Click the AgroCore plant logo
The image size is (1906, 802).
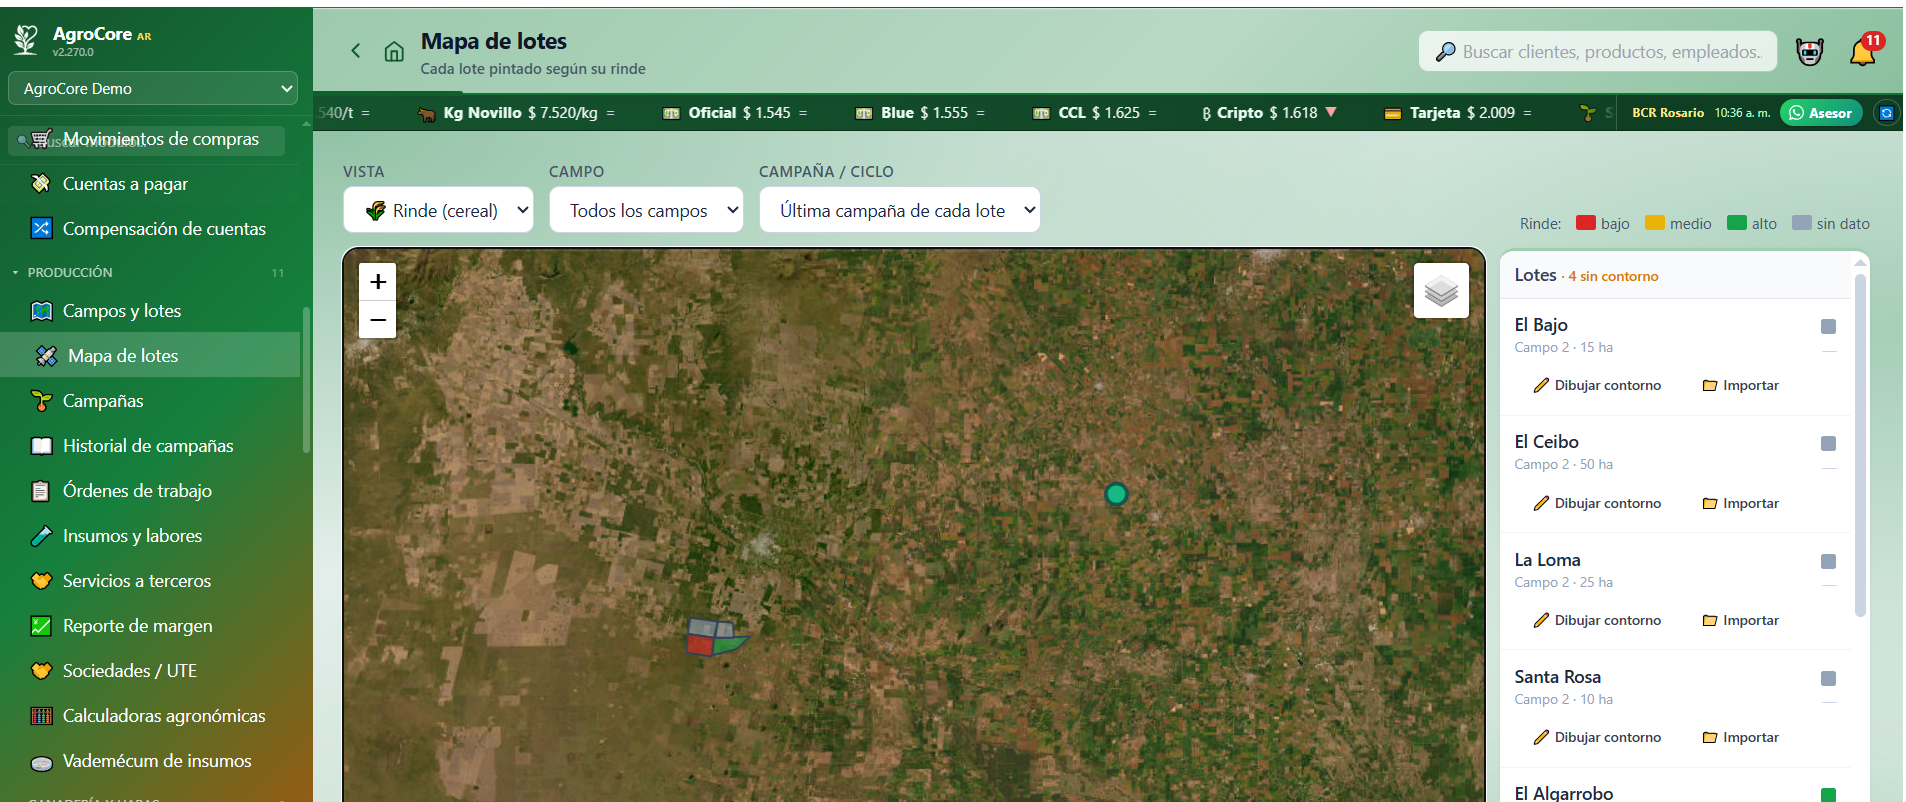click(x=26, y=40)
